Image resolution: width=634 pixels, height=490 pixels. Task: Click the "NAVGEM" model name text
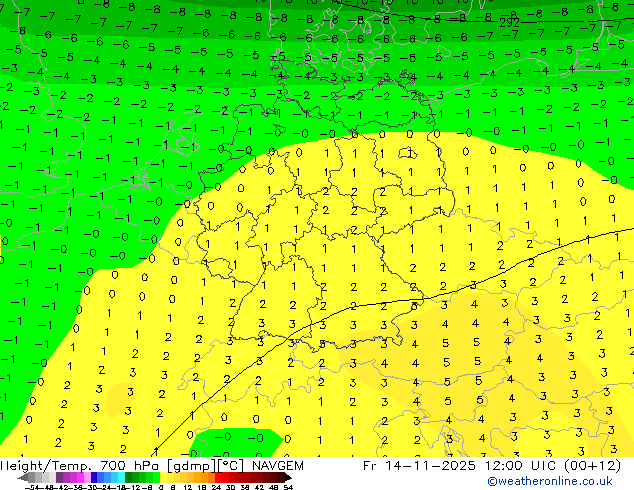click(x=277, y=466)
